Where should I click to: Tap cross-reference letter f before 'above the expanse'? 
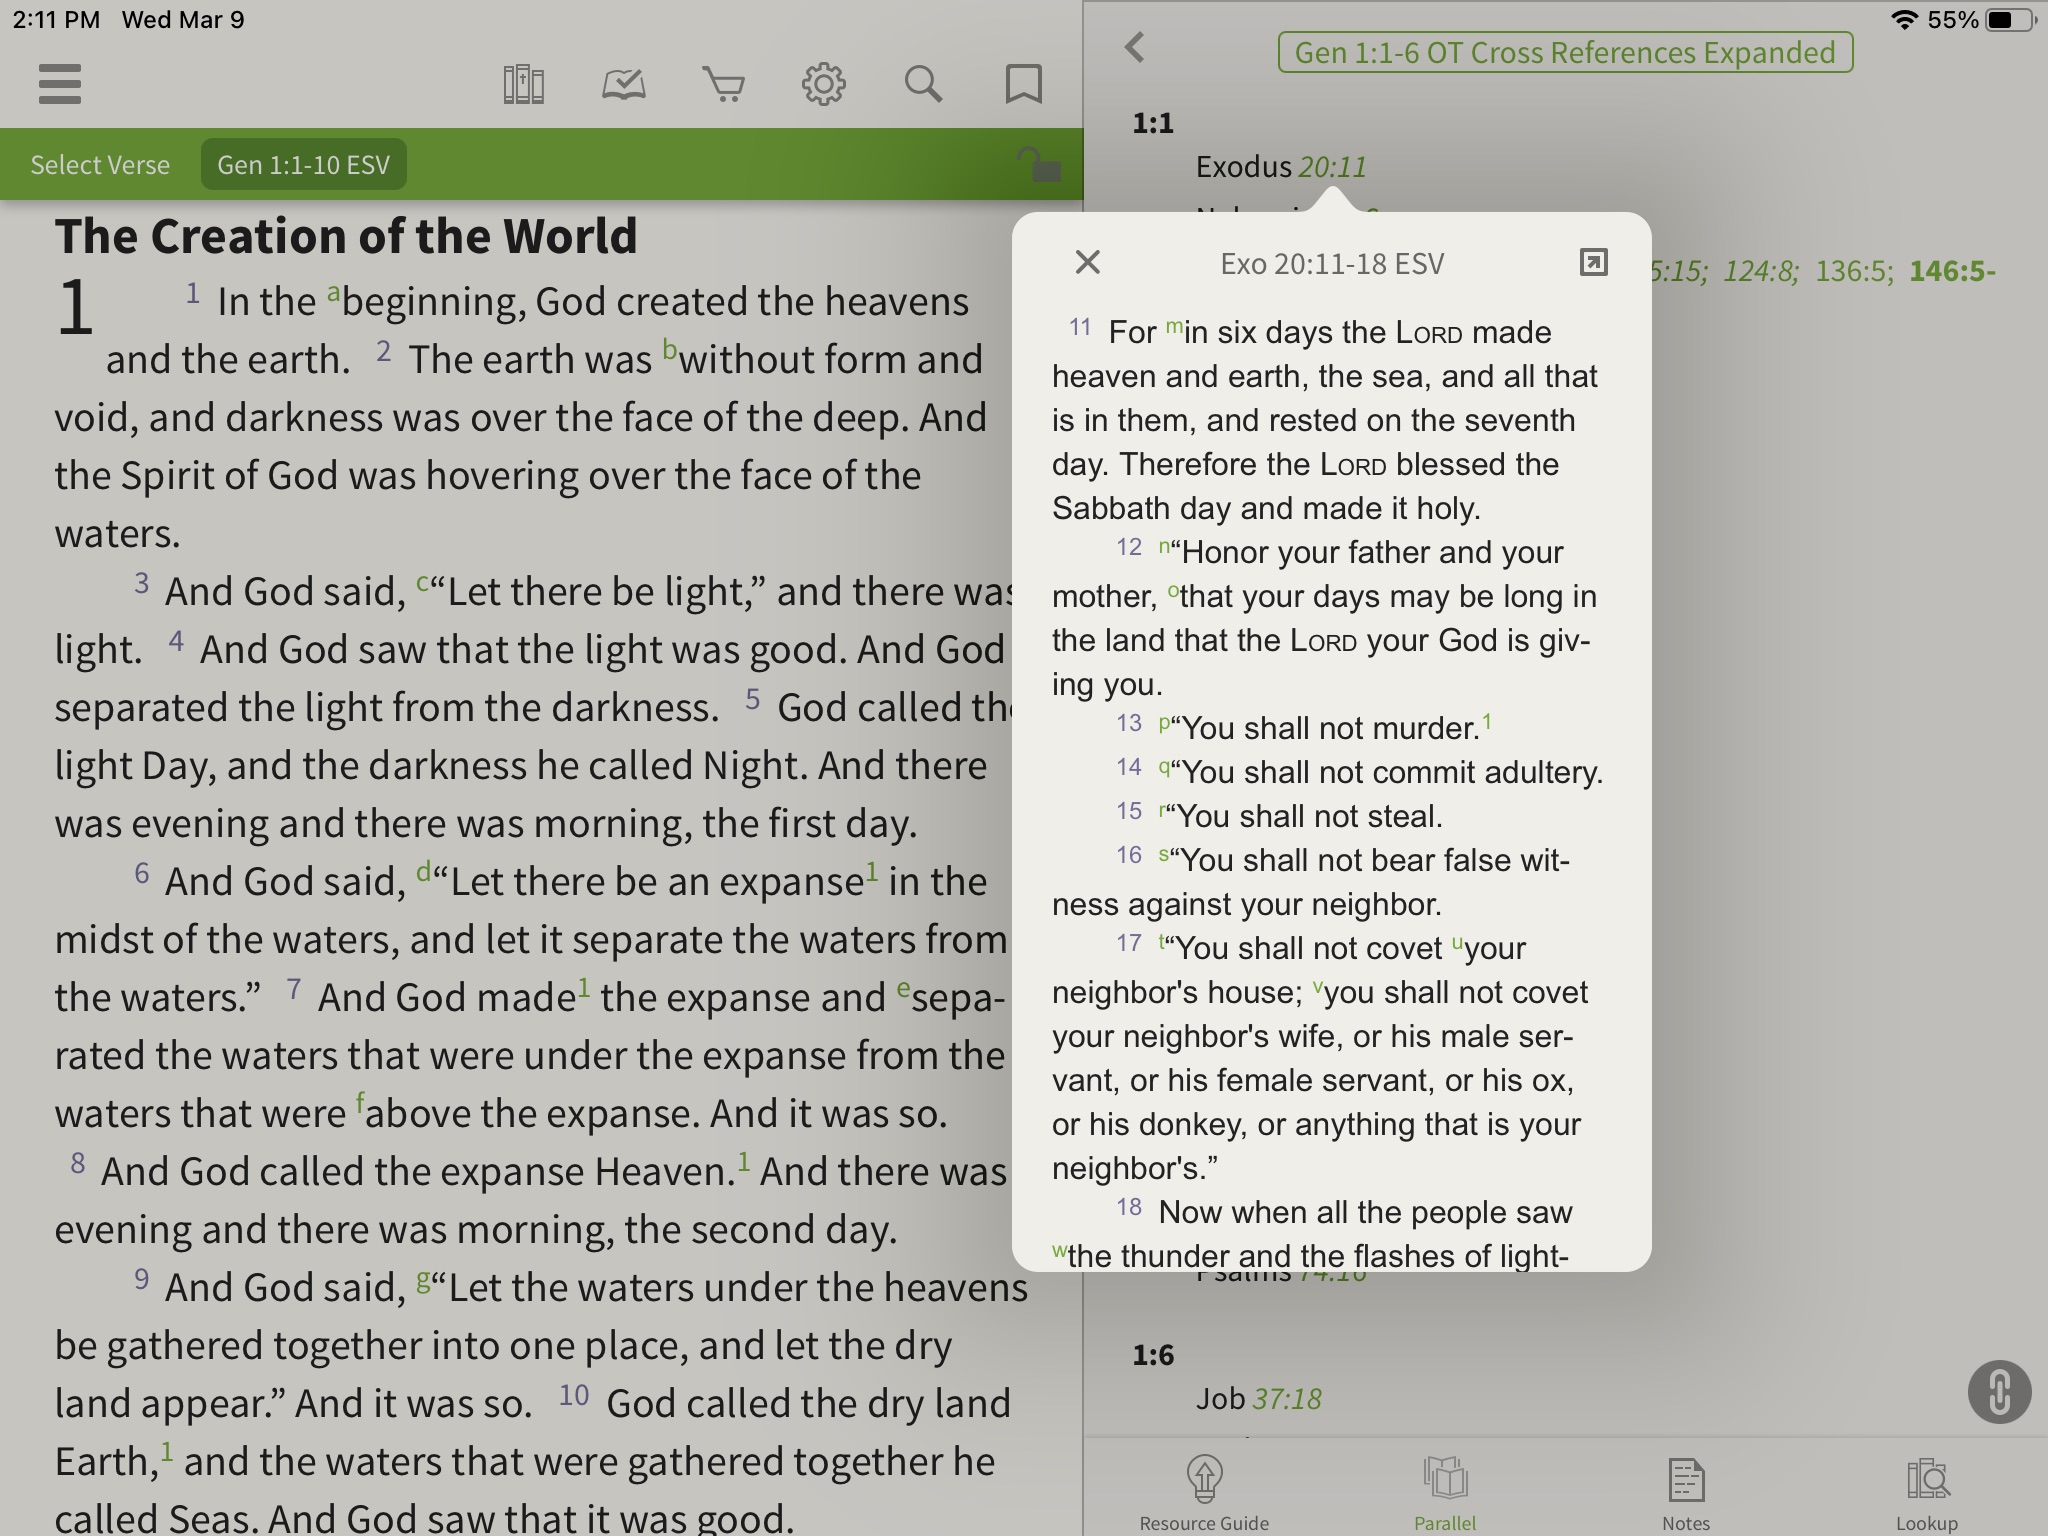[x=360, y=1103]
